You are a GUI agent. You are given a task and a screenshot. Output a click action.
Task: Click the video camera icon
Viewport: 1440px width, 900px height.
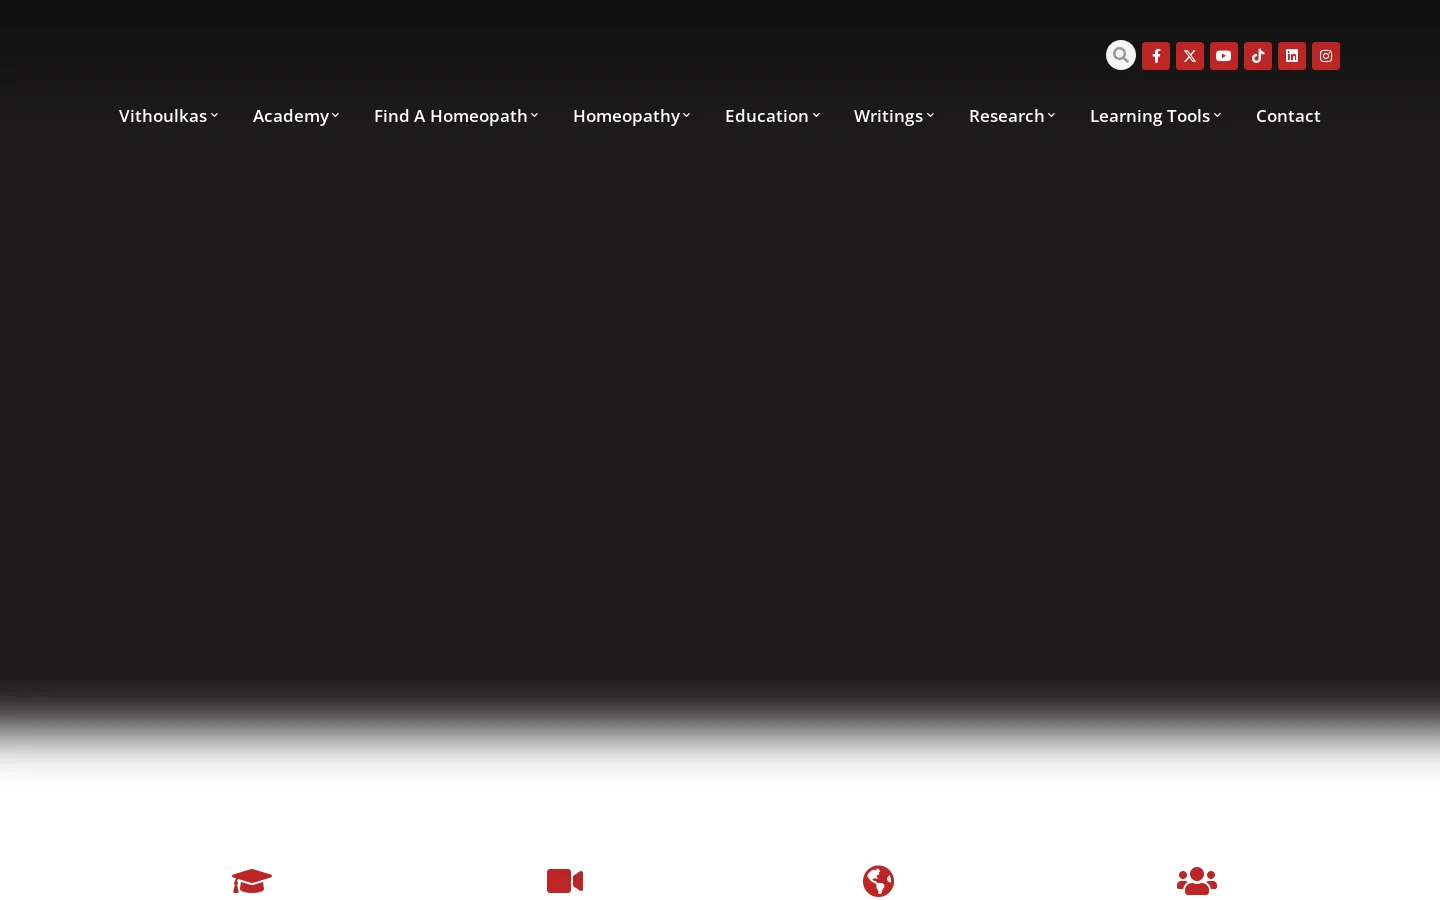pos(565,881)
